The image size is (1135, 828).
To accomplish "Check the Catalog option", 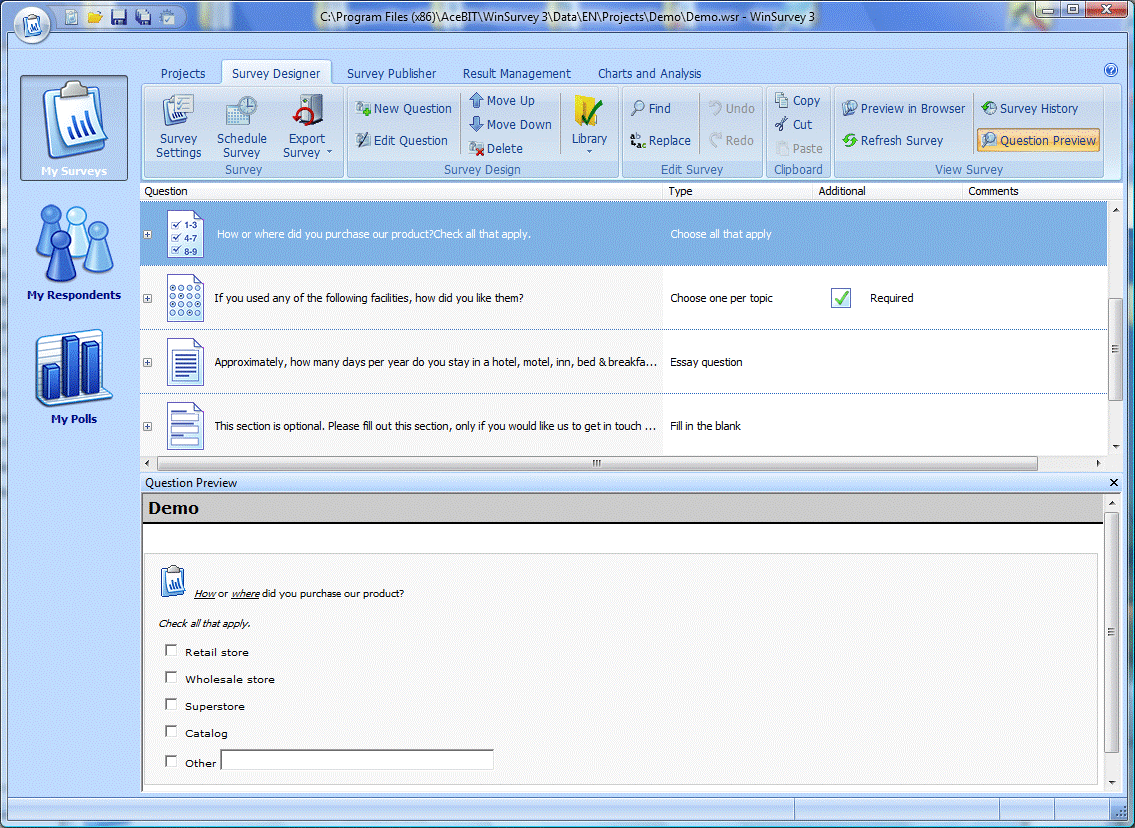I will click(x=171, y=732).
